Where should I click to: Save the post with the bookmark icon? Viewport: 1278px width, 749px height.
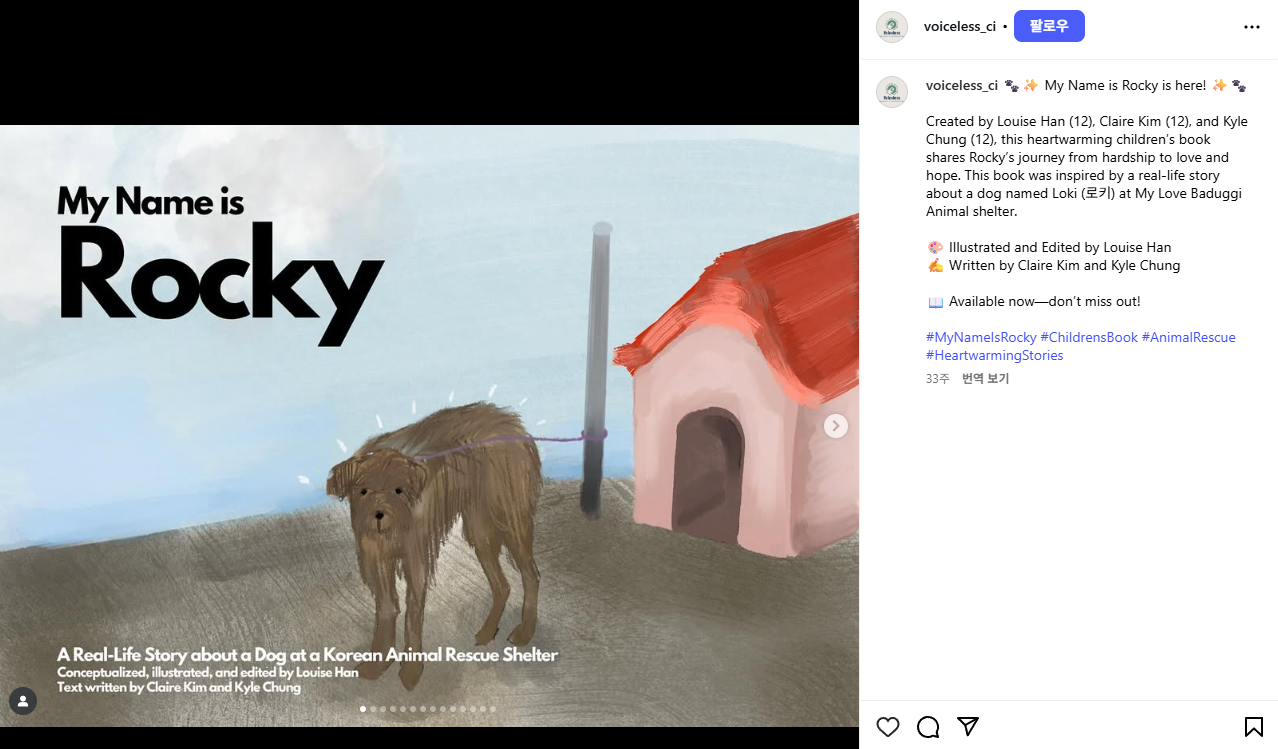pos(1253,727)
